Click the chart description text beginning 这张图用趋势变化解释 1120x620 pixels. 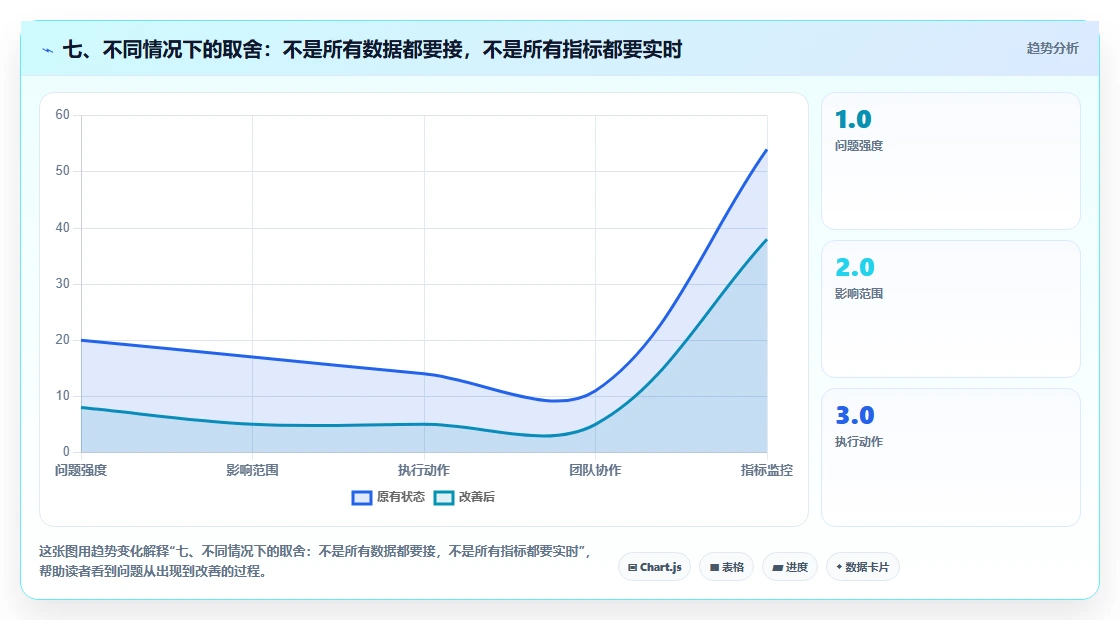(x=316, y=561)
